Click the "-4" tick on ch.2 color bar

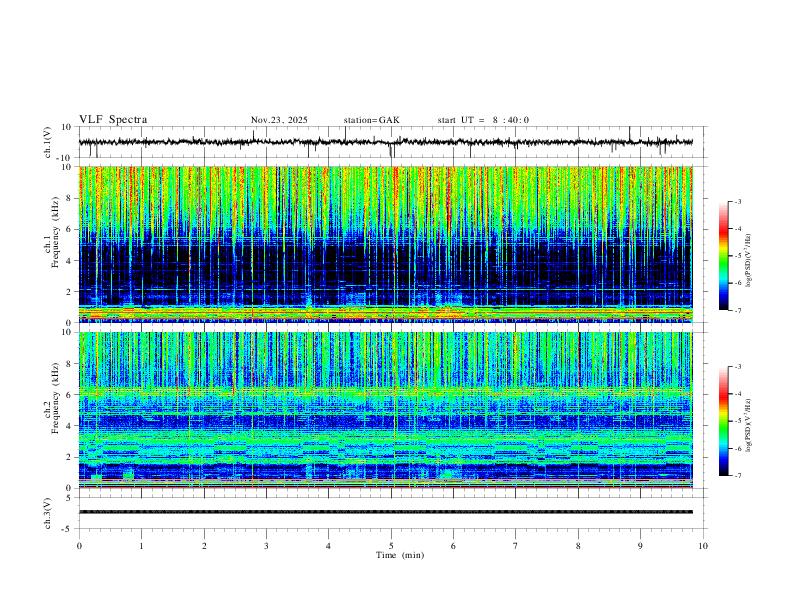click(737, 394)
